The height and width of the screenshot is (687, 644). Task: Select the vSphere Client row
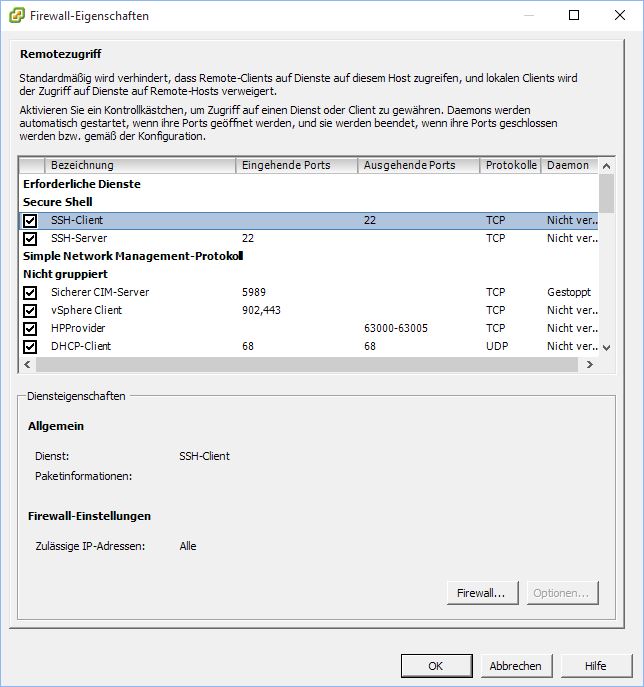[x=309, y=310]
